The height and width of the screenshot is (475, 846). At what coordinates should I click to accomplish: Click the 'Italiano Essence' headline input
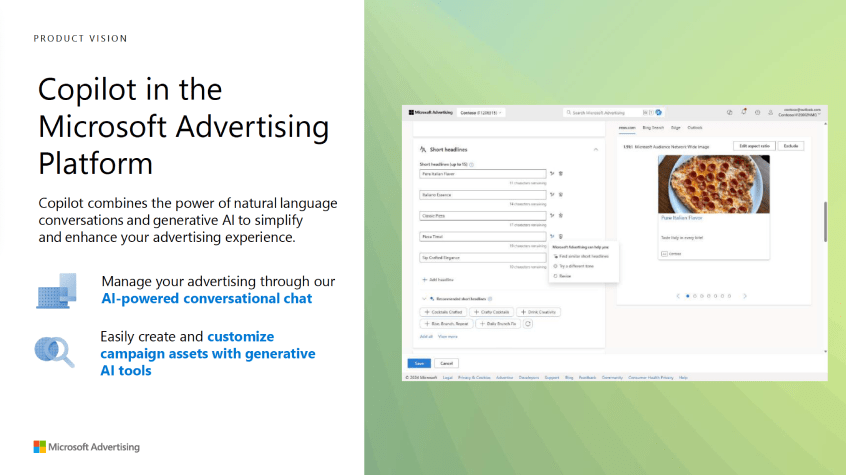click(483, 194)
